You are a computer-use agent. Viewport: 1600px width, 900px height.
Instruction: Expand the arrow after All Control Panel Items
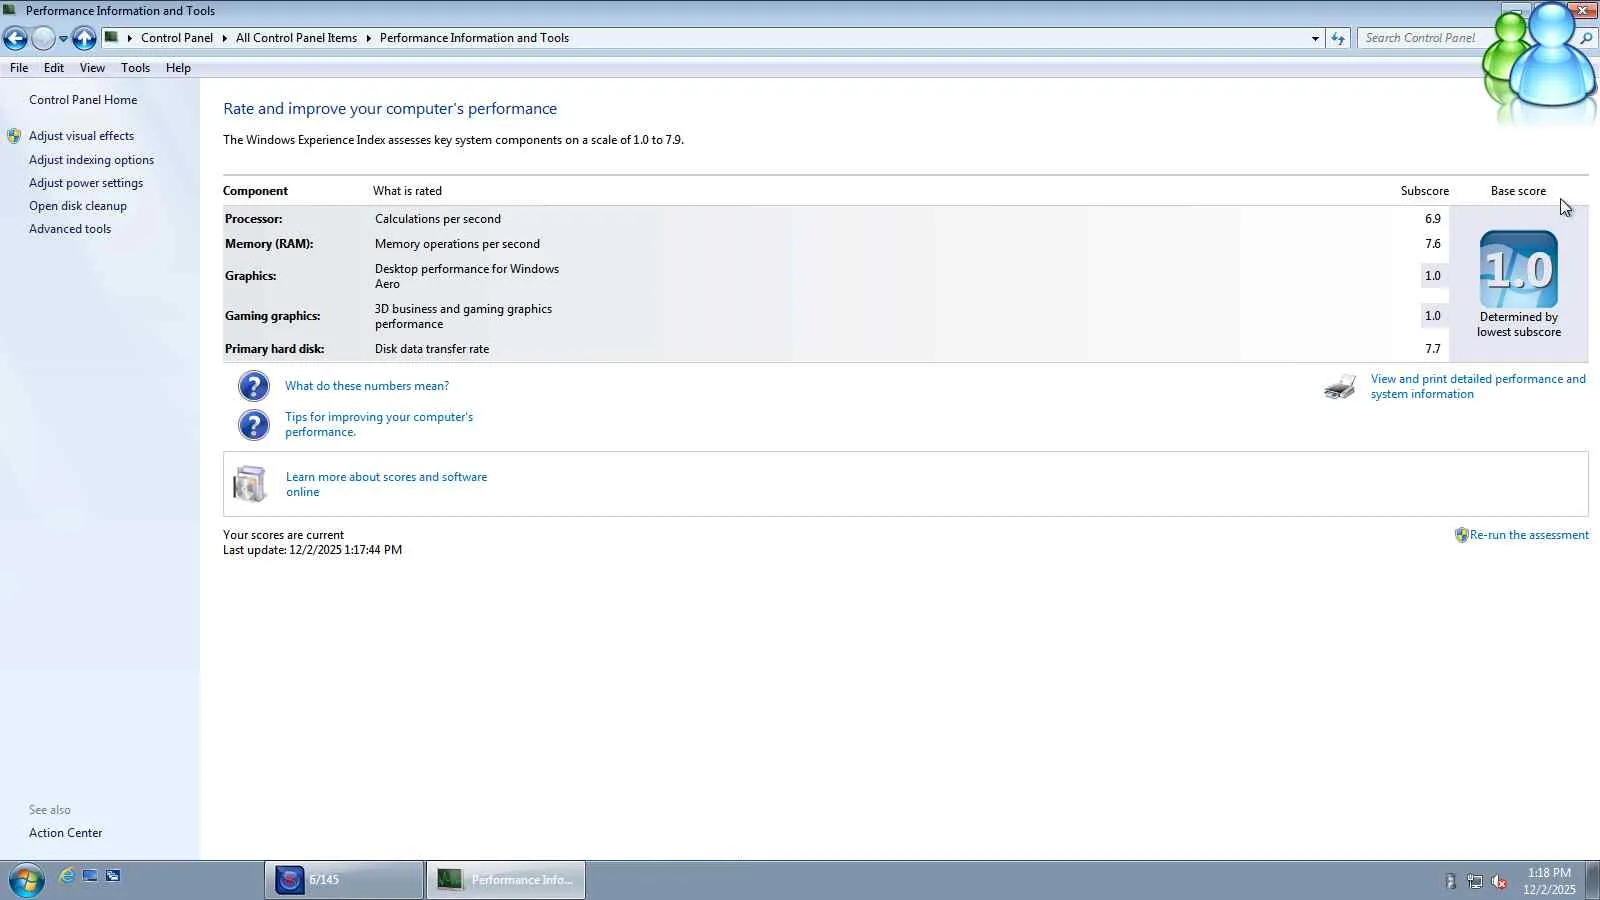368,38
